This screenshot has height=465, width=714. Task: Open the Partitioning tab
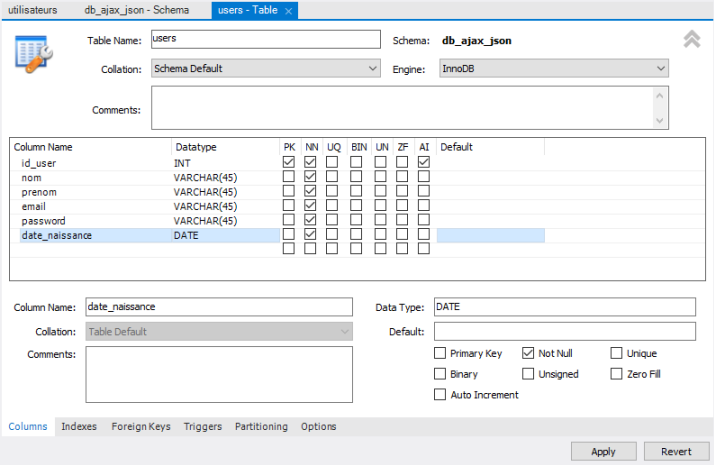(261, 426)
